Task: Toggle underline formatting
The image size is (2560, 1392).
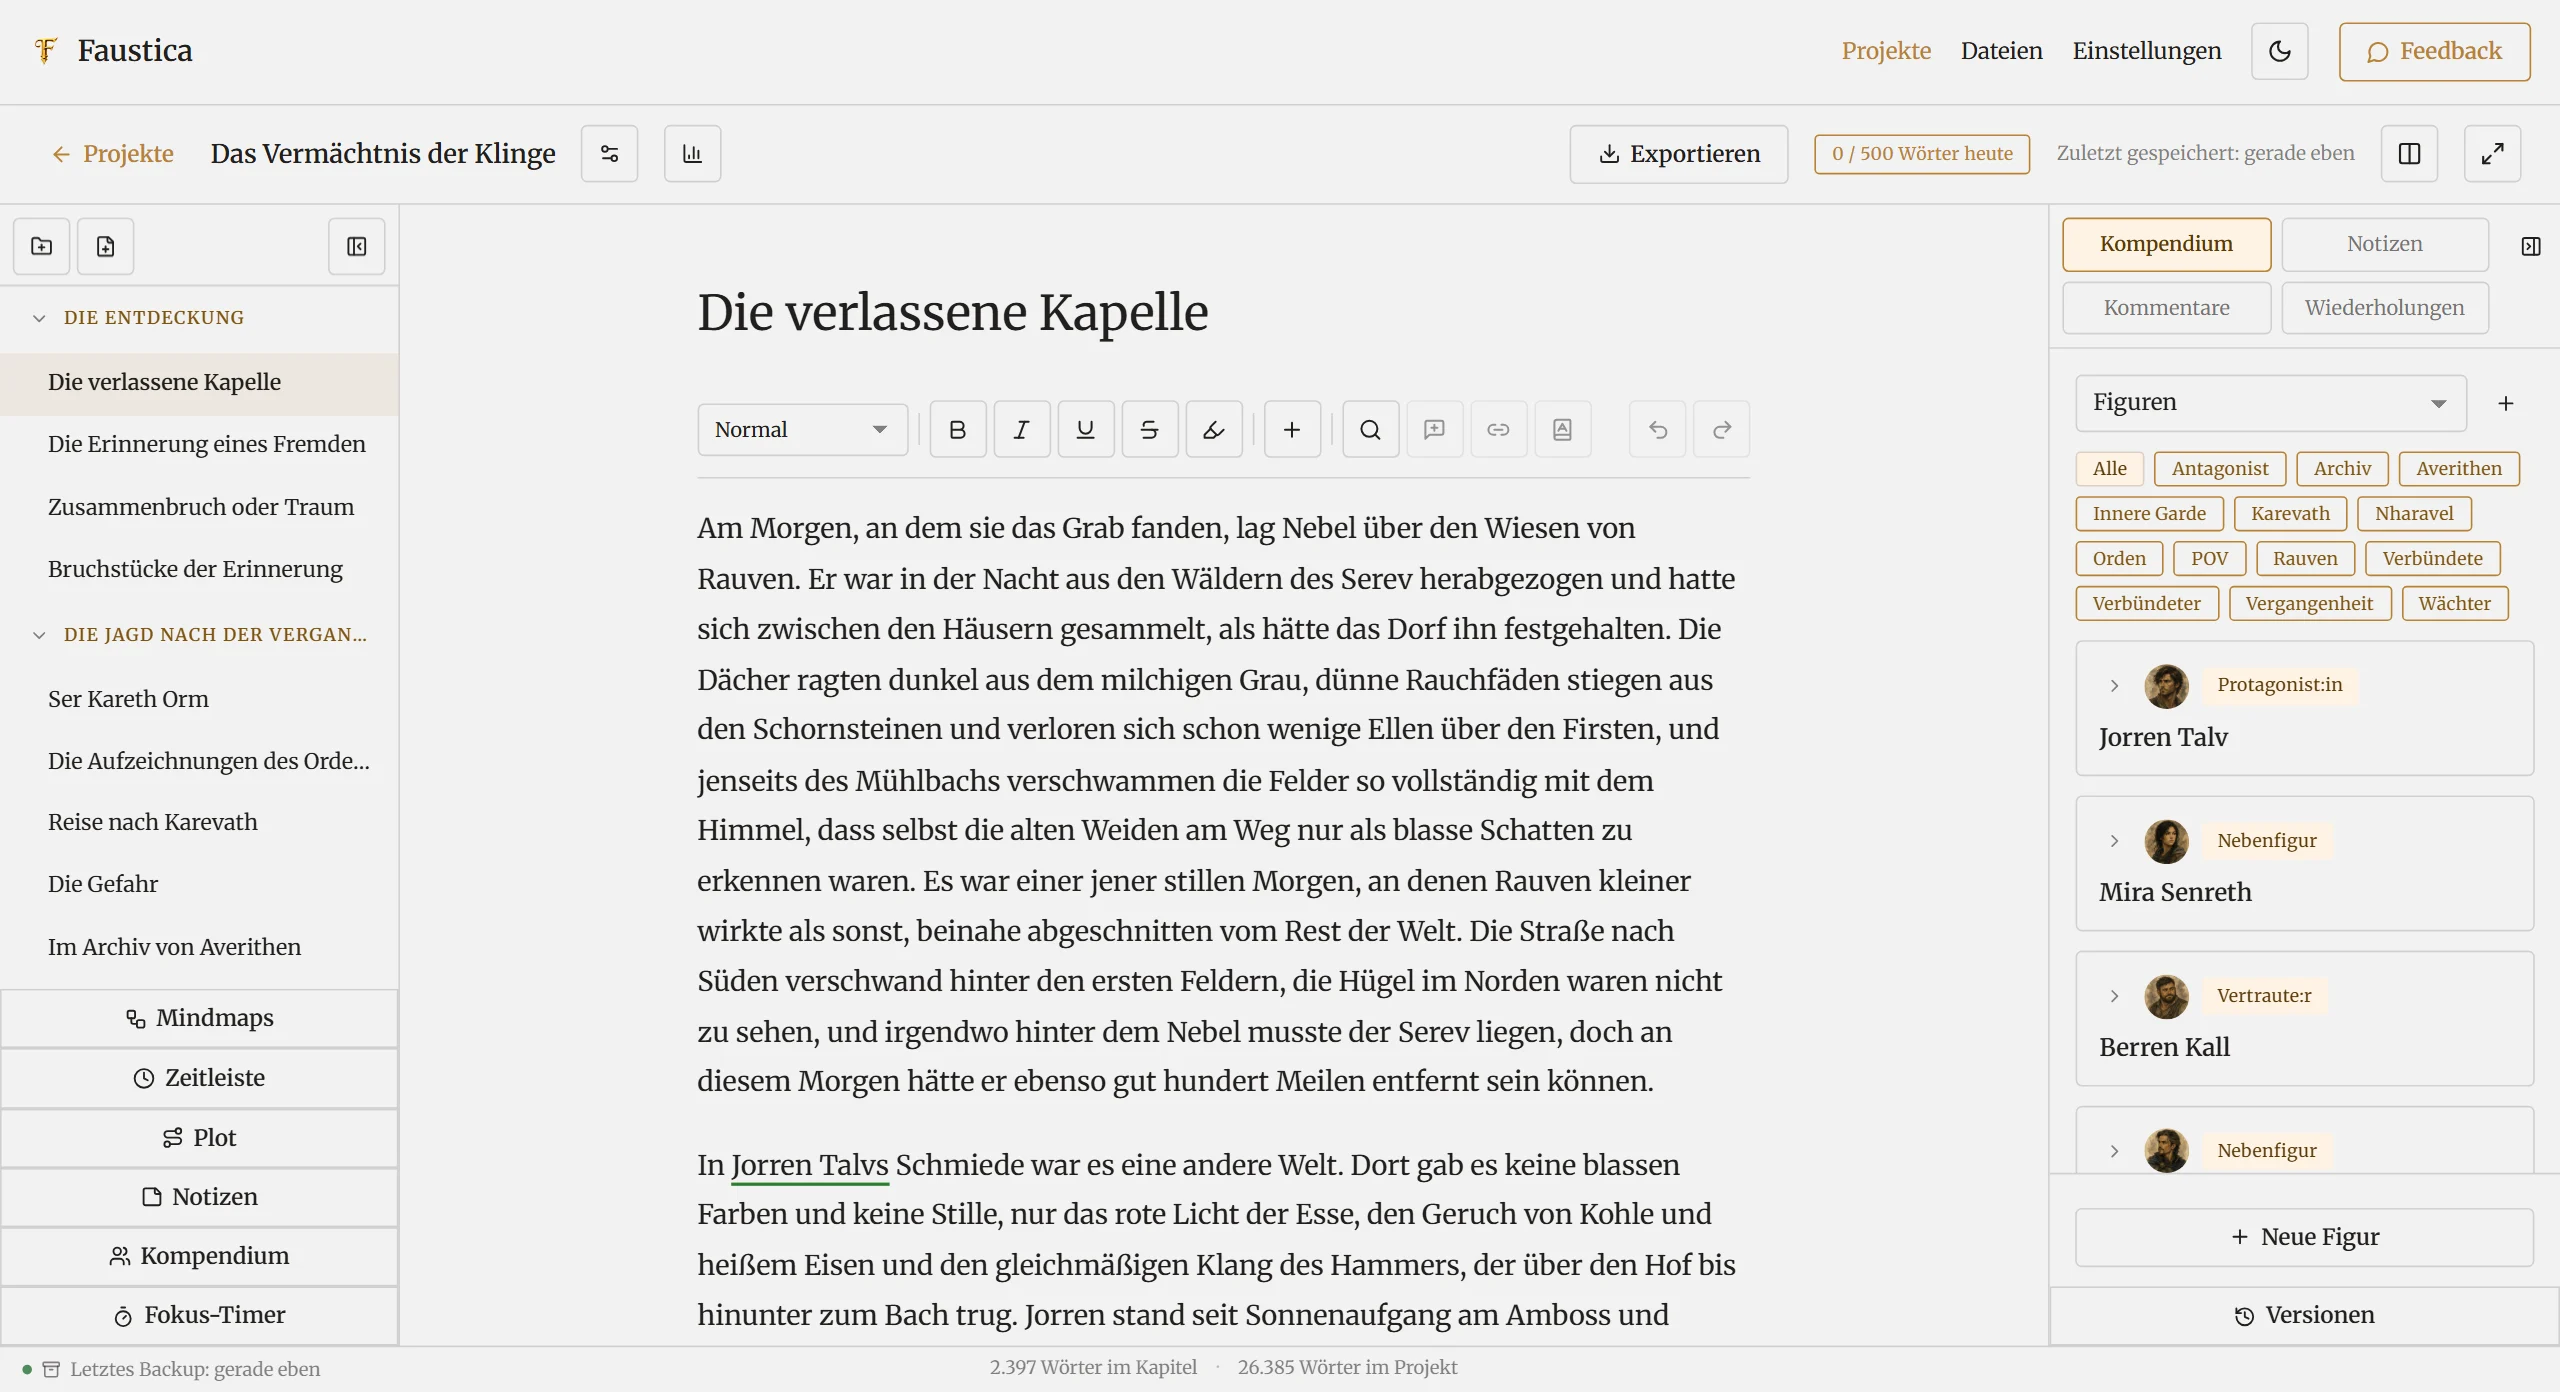Action: coord(1086,429)
